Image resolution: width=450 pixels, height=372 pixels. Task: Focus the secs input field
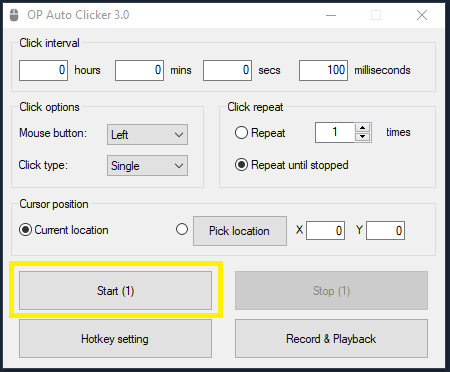pyautogui.click(x=227, y=70)
